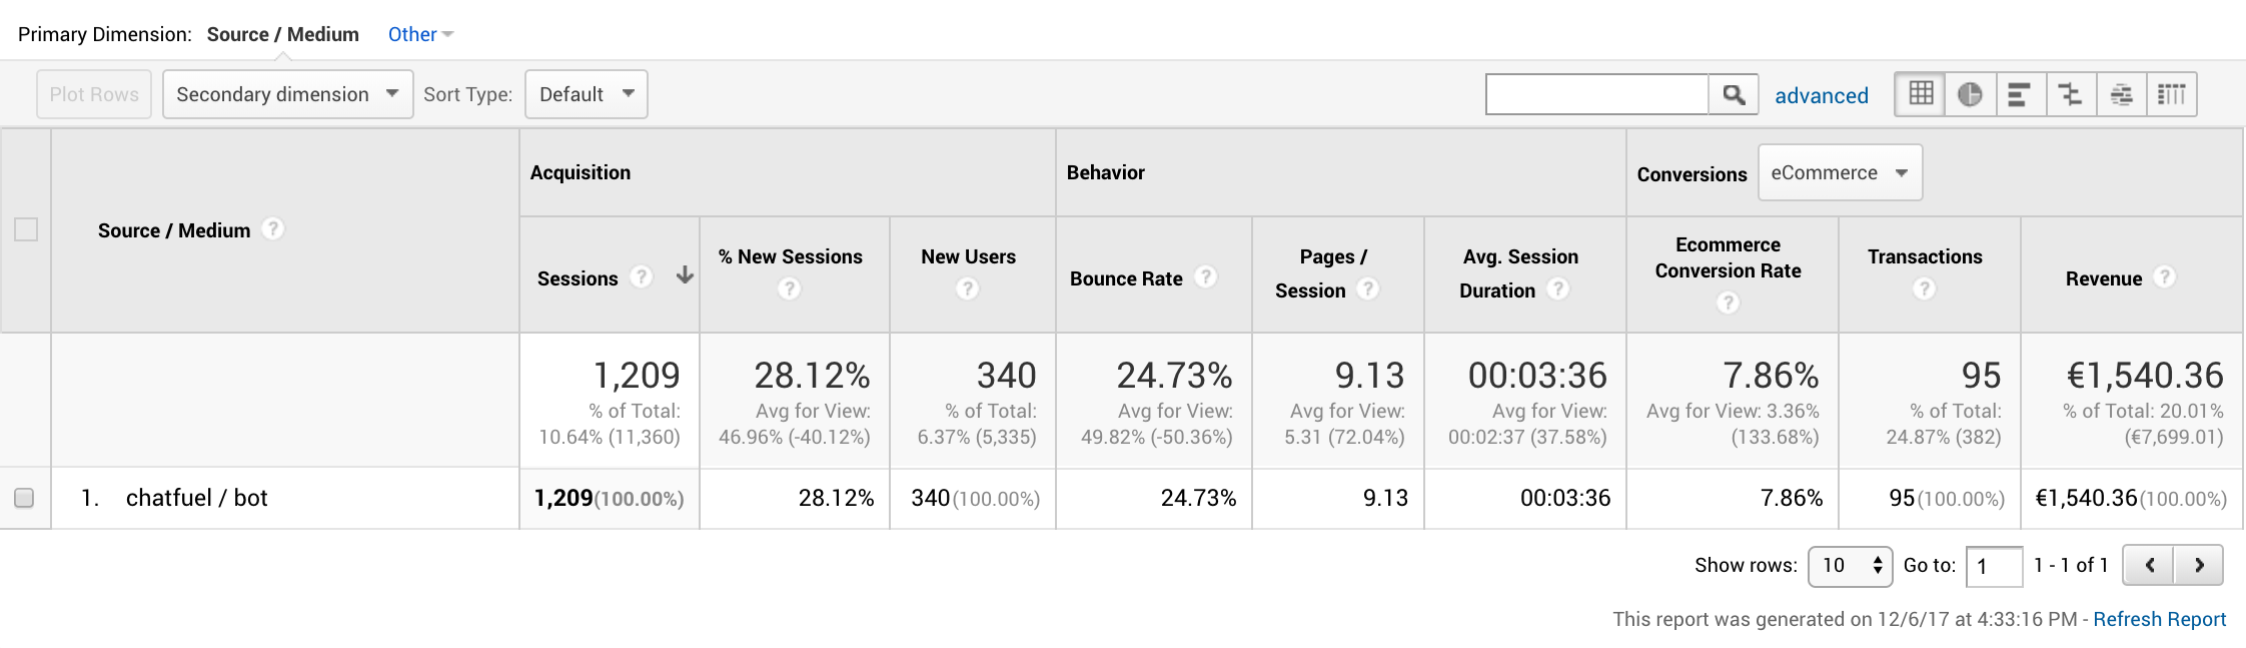Check the chatfuel / bot row checkbox
The image size is (2246, 648).
tap(24, 498)
